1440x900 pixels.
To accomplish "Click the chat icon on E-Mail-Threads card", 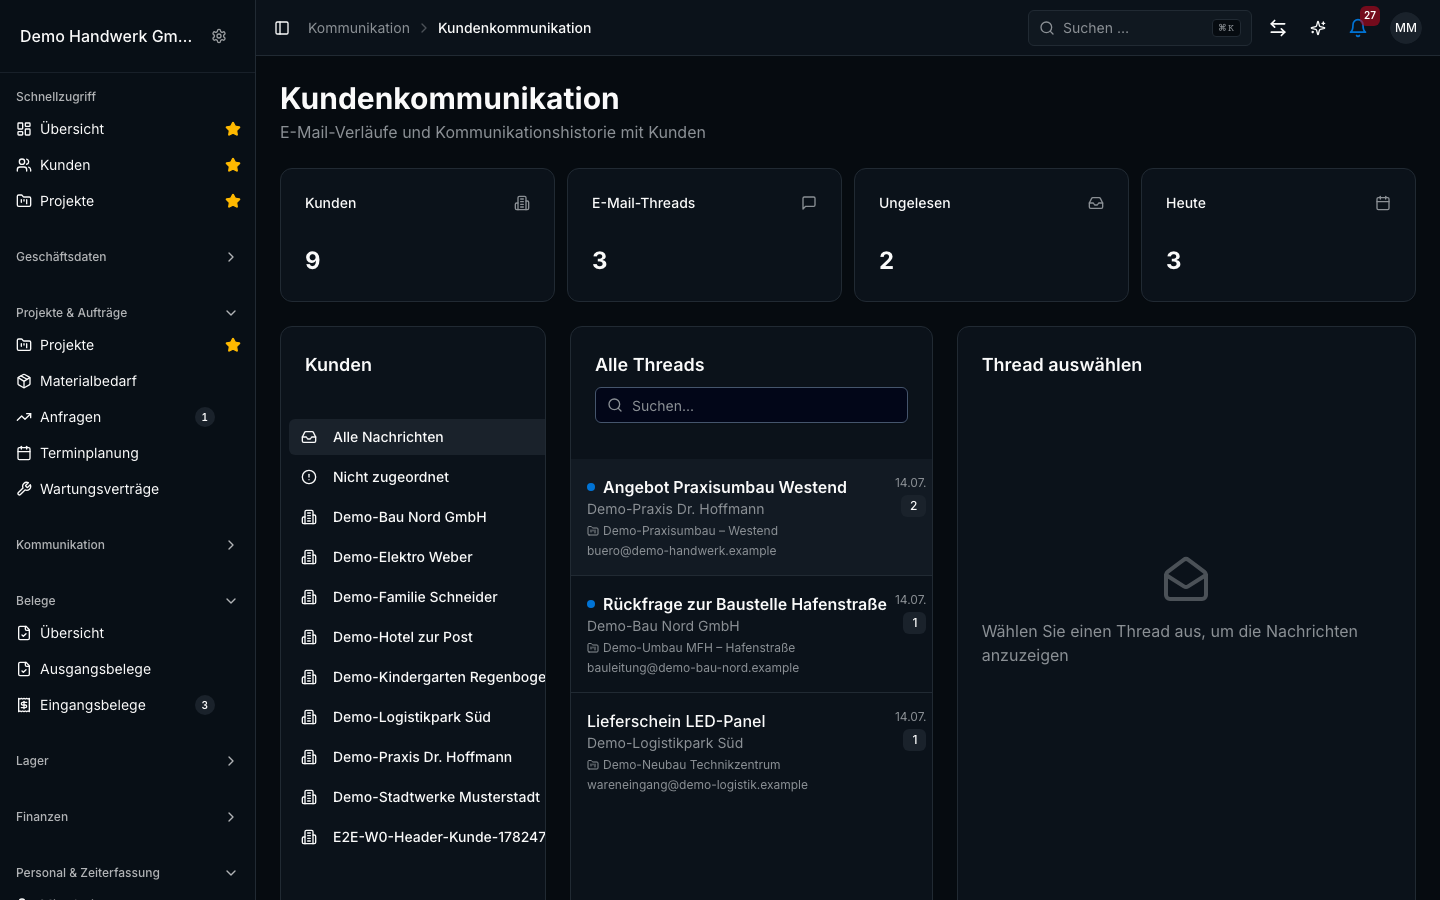I will point(809,203).
